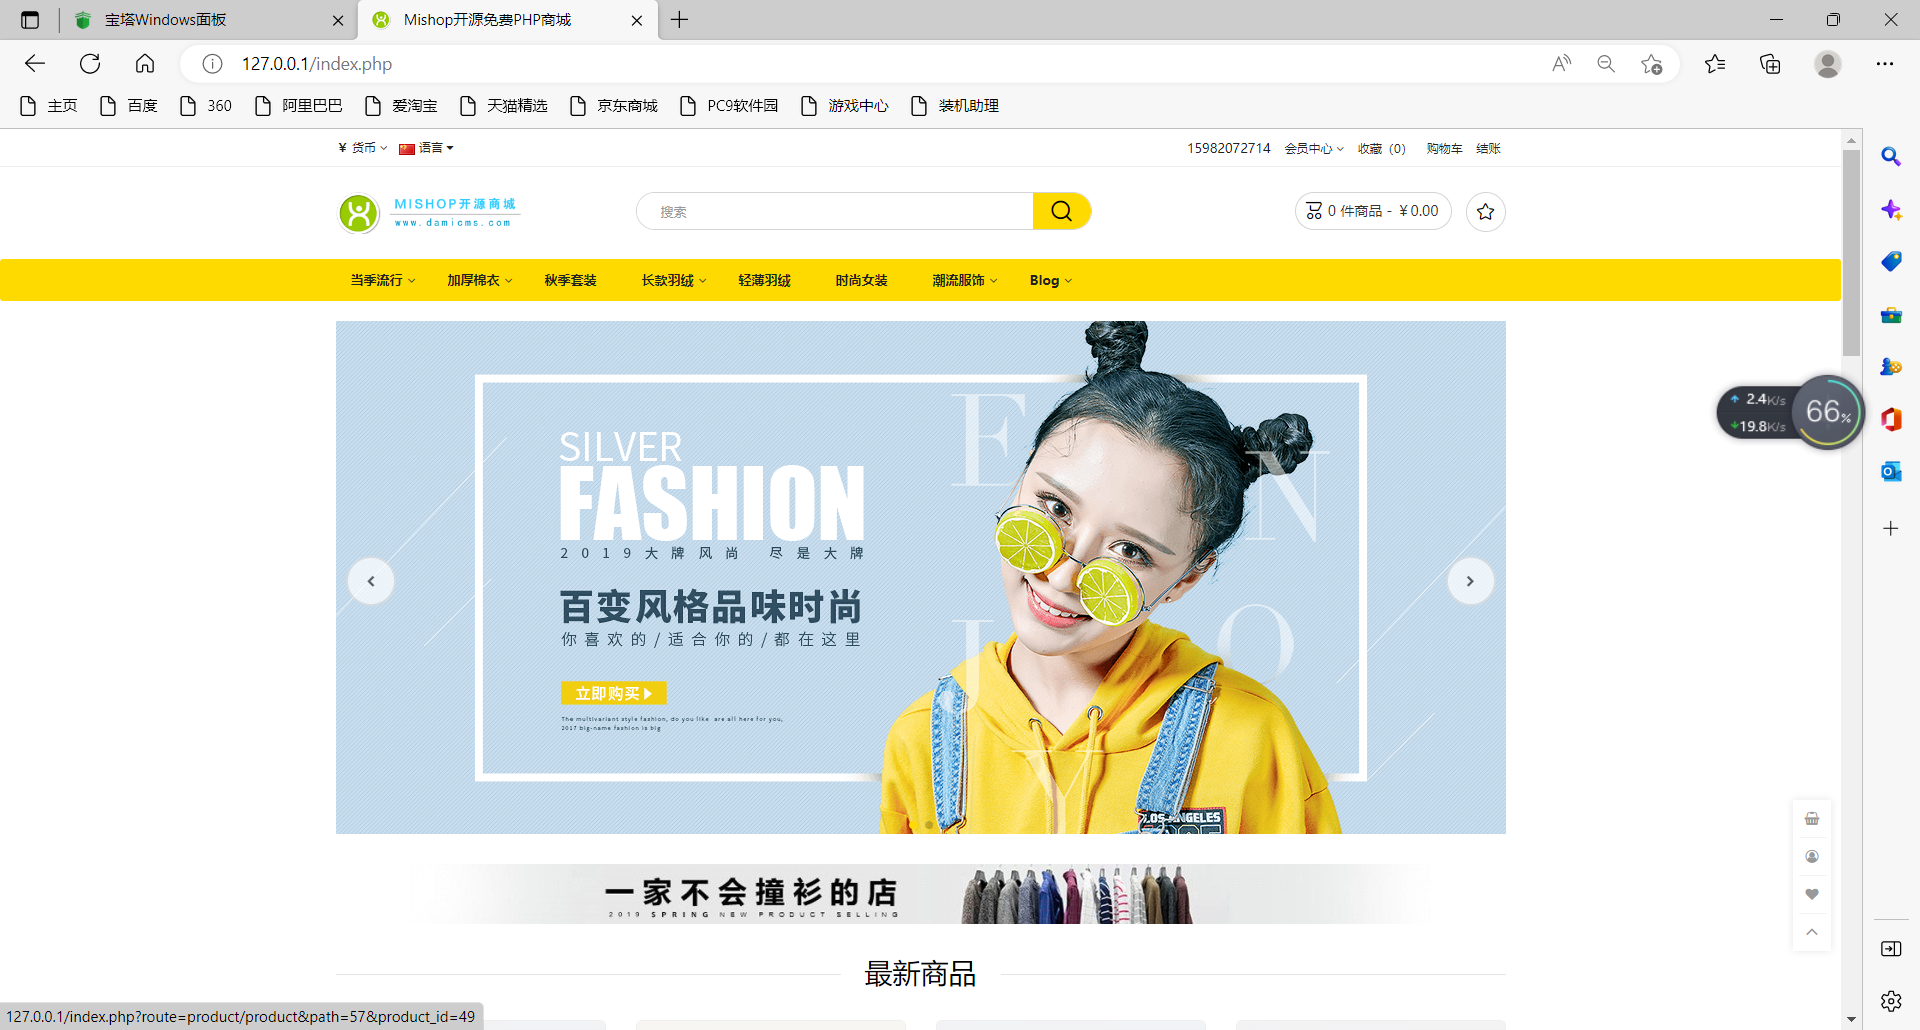Click the account profile icon in floating sidebar
Viewport: 1920px width, 1030px height.
point(1812,856)
